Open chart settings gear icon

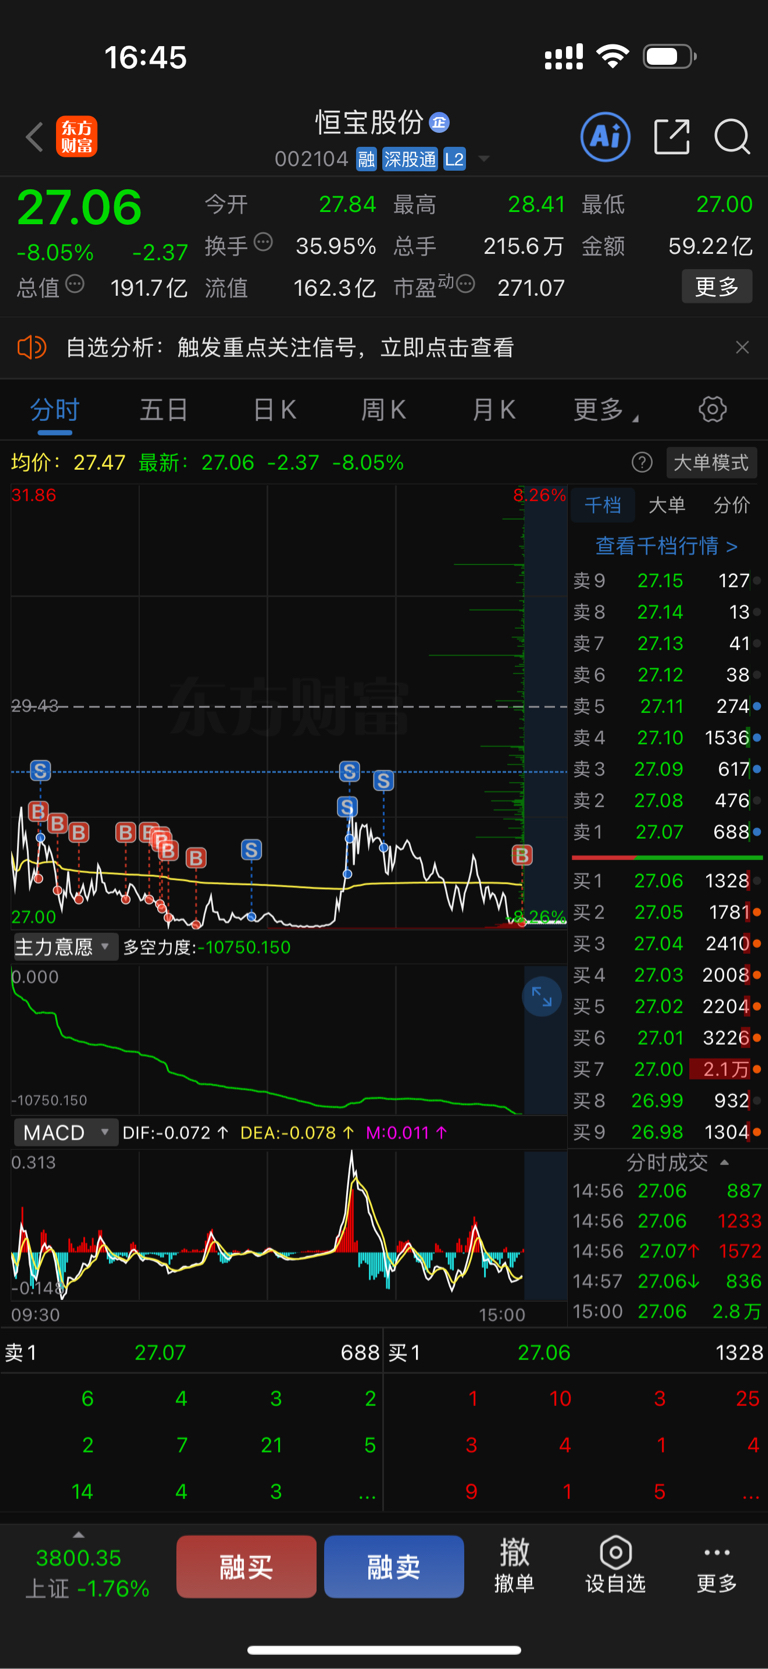tap(712, 409)
